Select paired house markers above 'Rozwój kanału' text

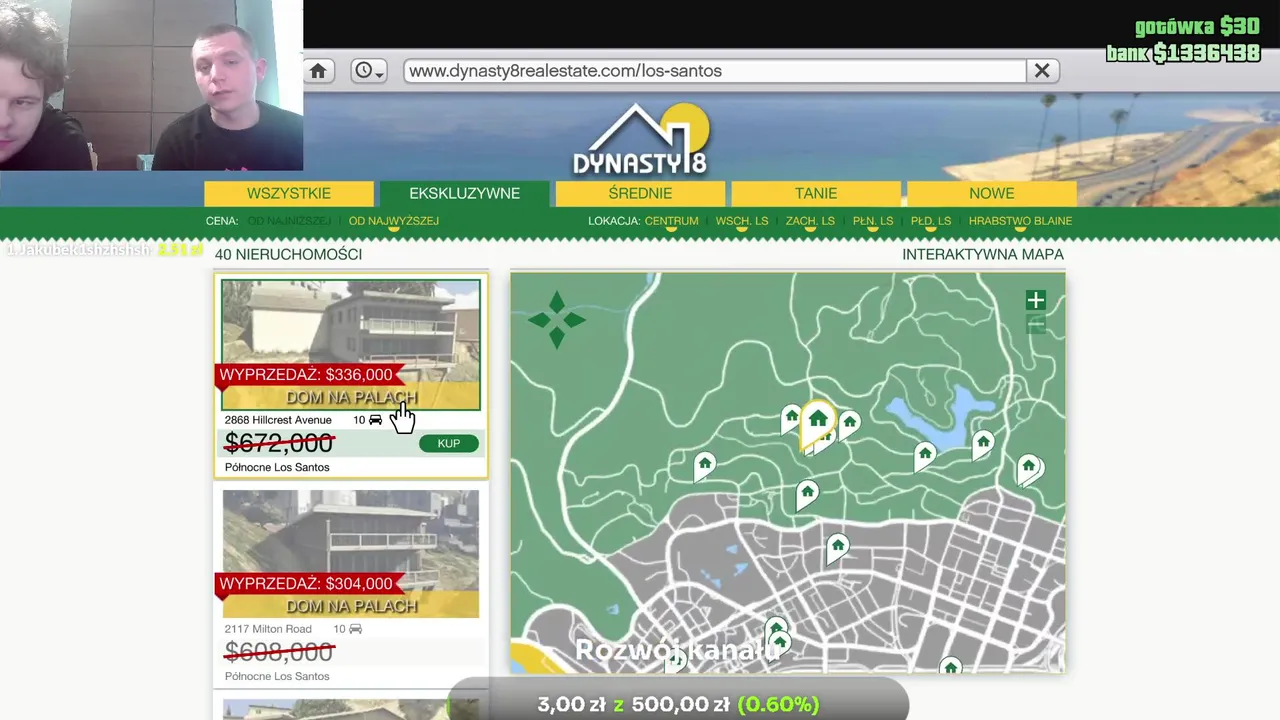[x=777, y=635]
